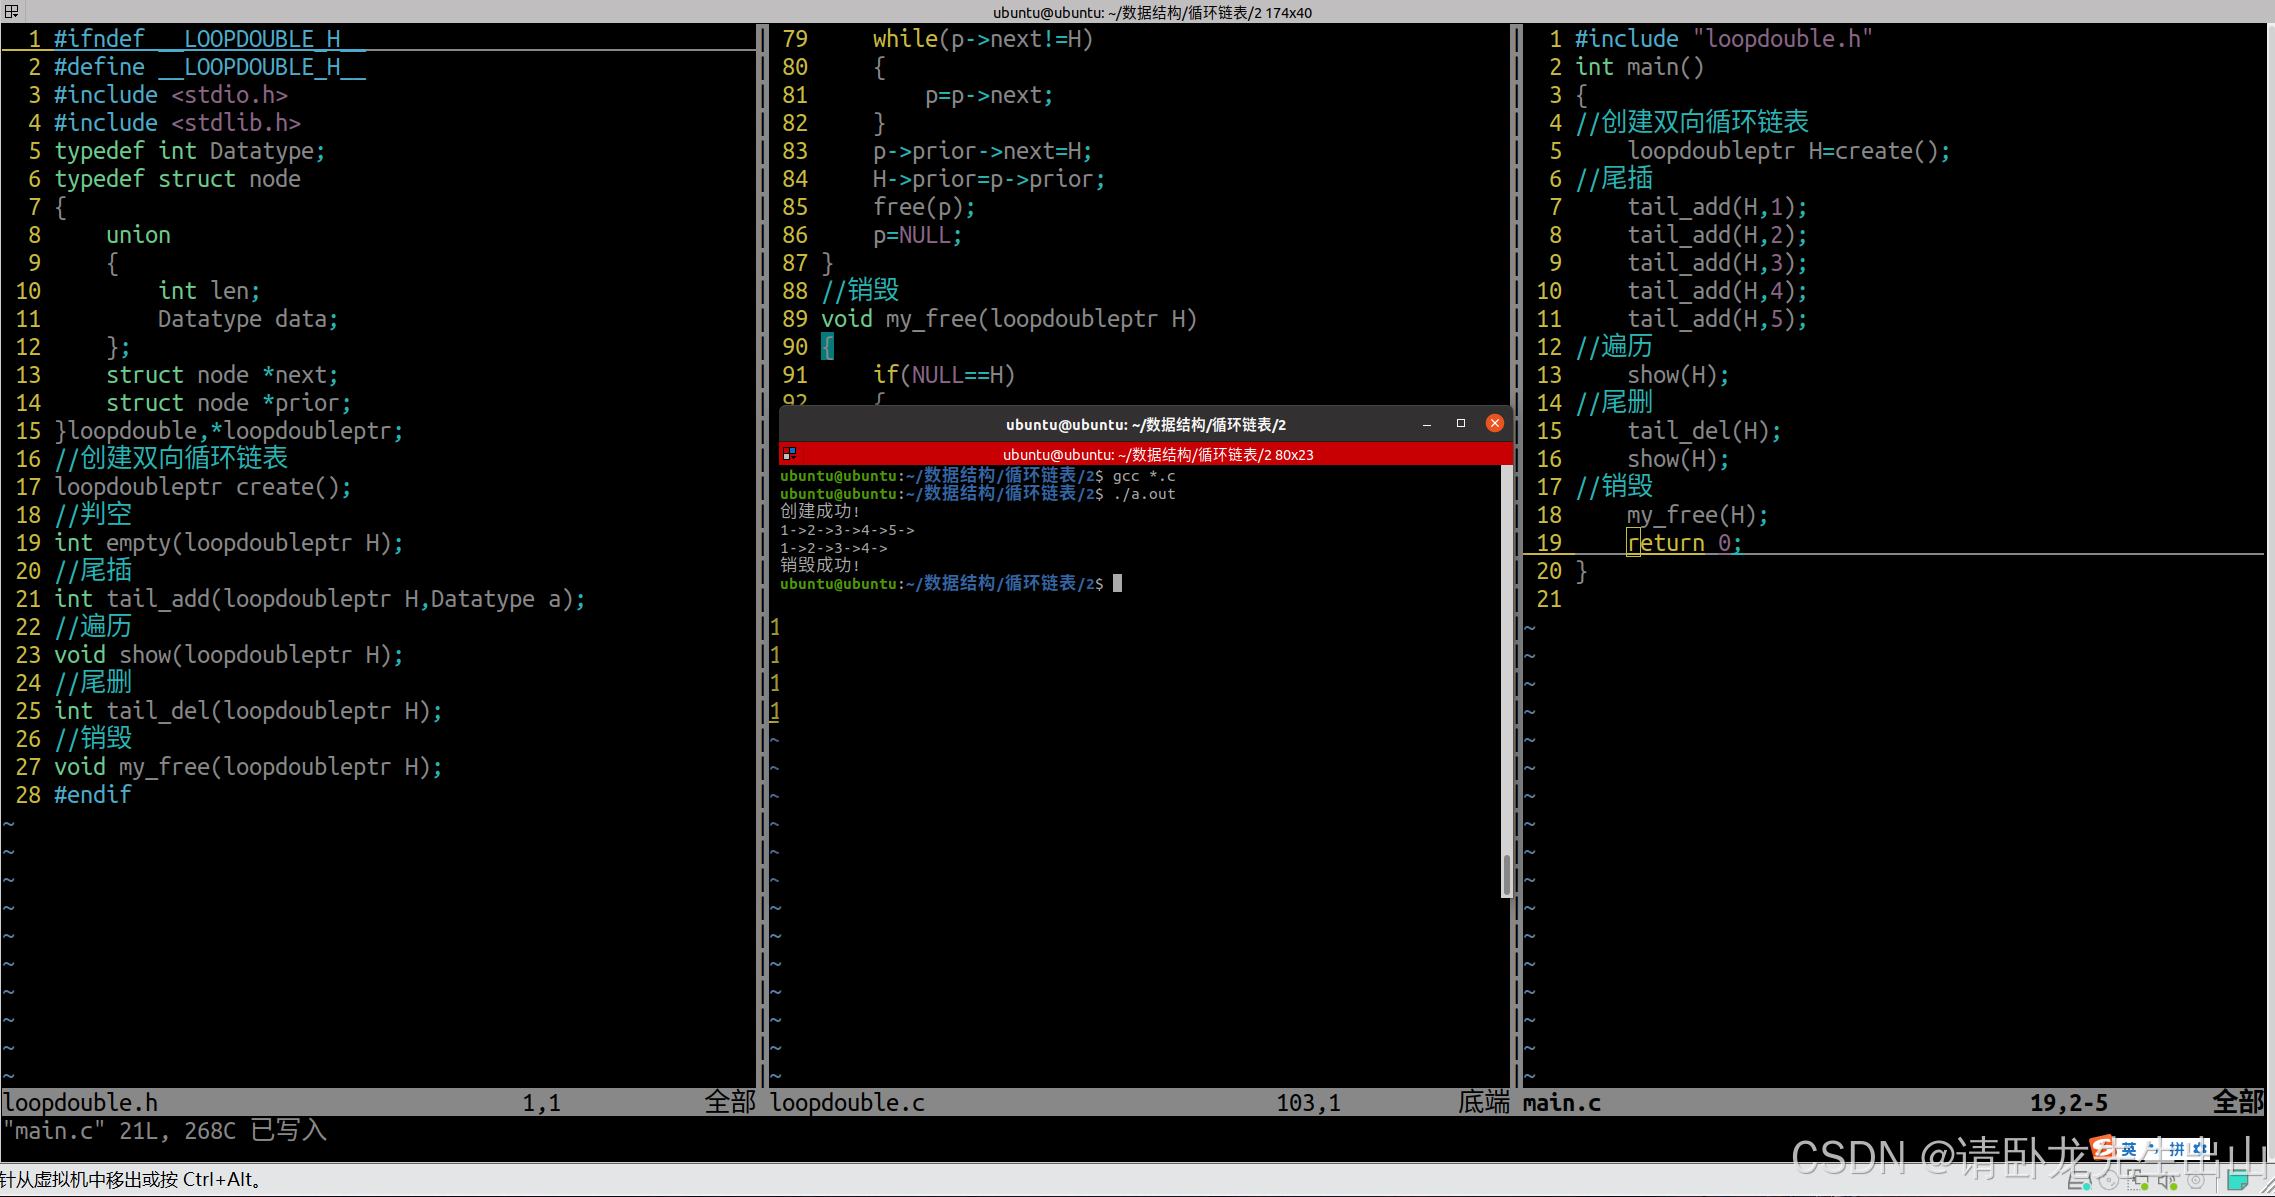Click the rightmost round device icon near the speaker
Screen dimensions: 2275x1197
click(2195, 1182)
